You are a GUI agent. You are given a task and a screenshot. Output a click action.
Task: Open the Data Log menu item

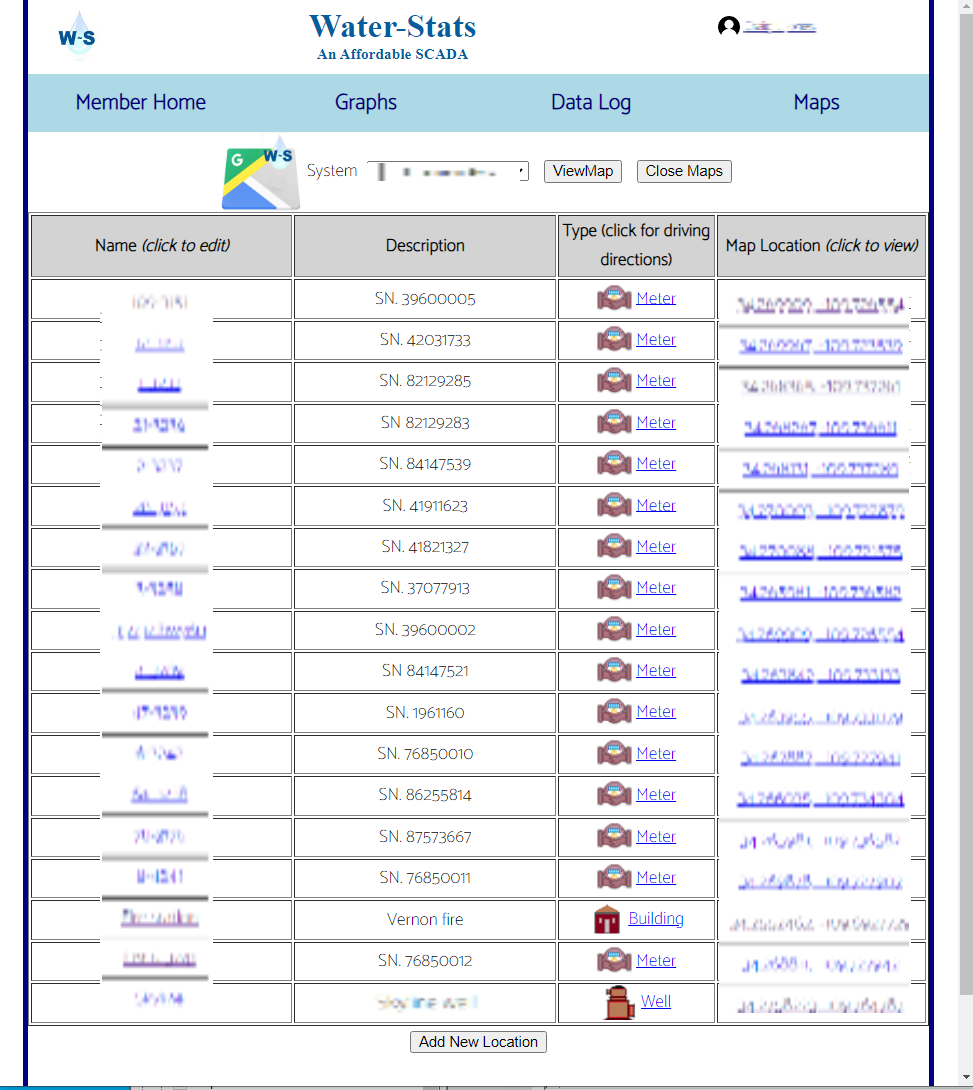(x=591, y=102)
